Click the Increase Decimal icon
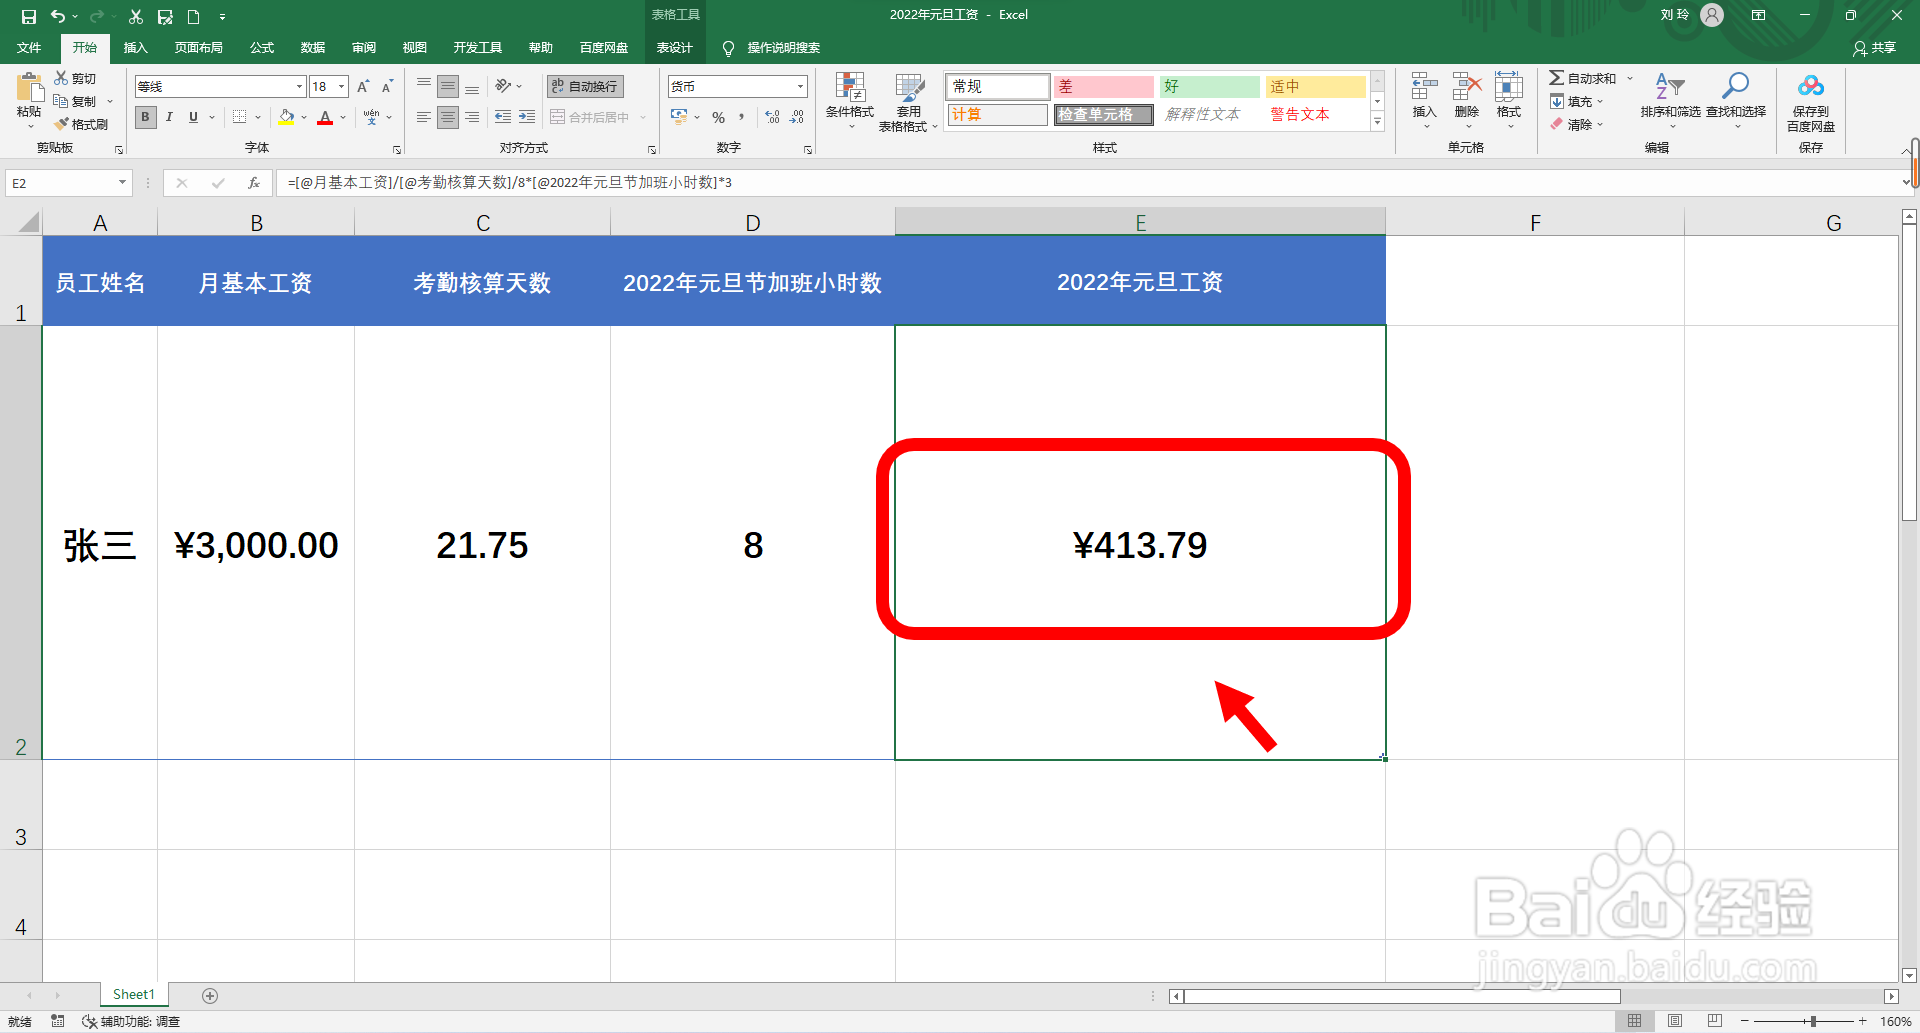 (x=772, y=117)
